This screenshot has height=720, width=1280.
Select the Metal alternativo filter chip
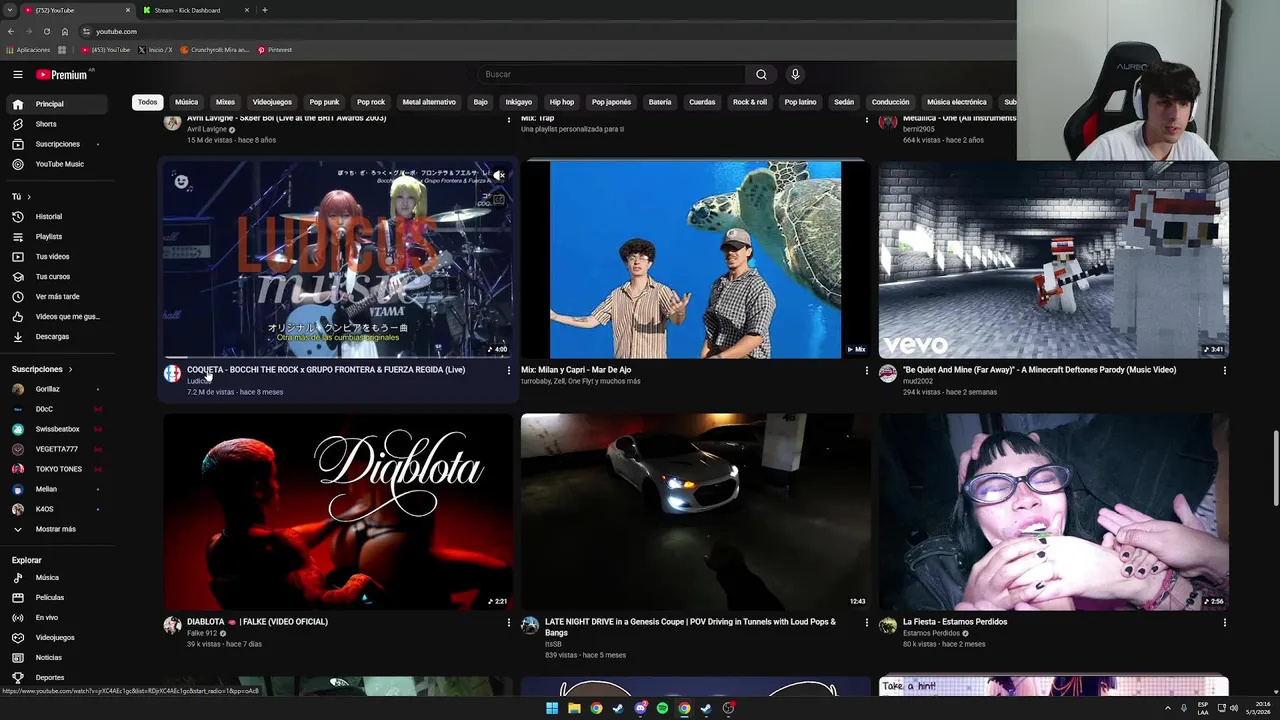[x=429, y=102]
